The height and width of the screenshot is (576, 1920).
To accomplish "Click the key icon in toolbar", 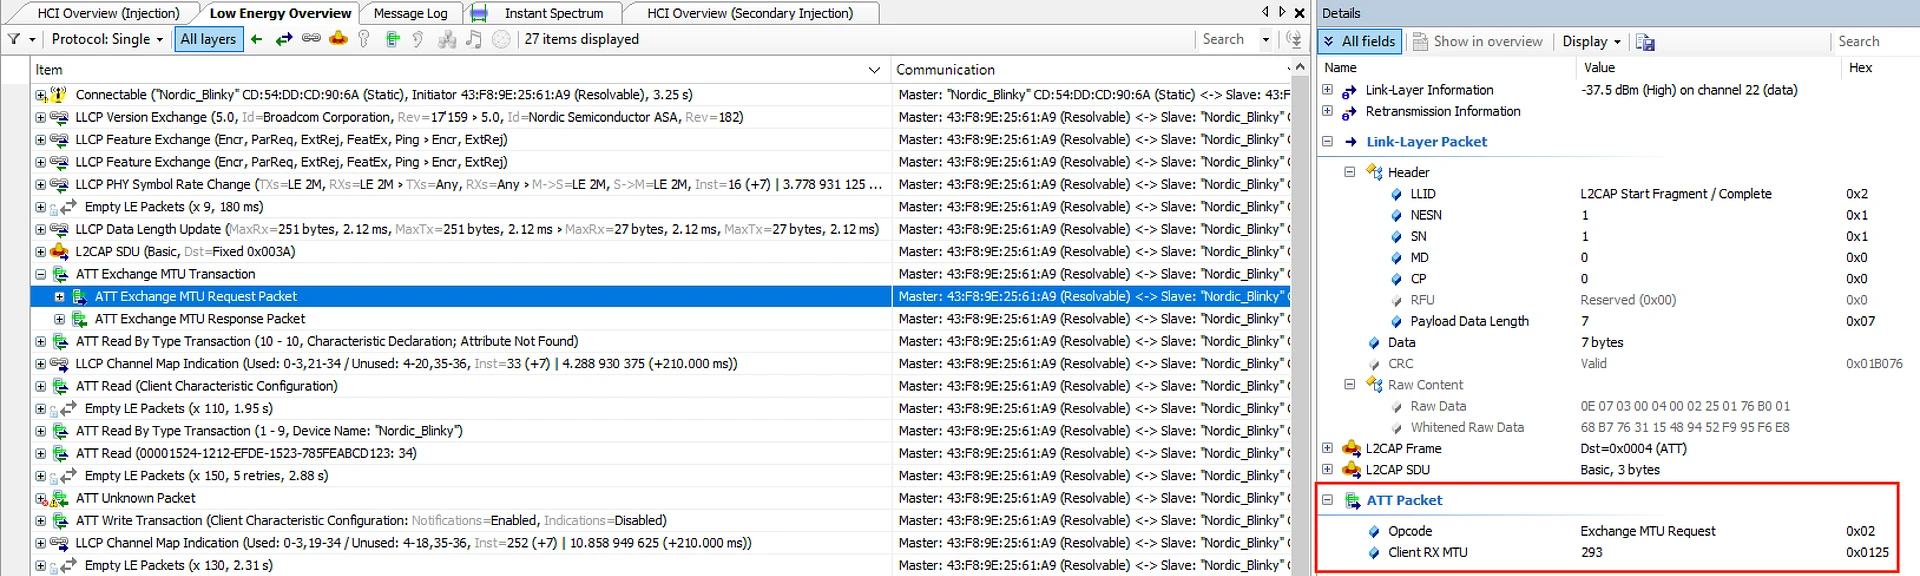I will (x=364, y=39).
